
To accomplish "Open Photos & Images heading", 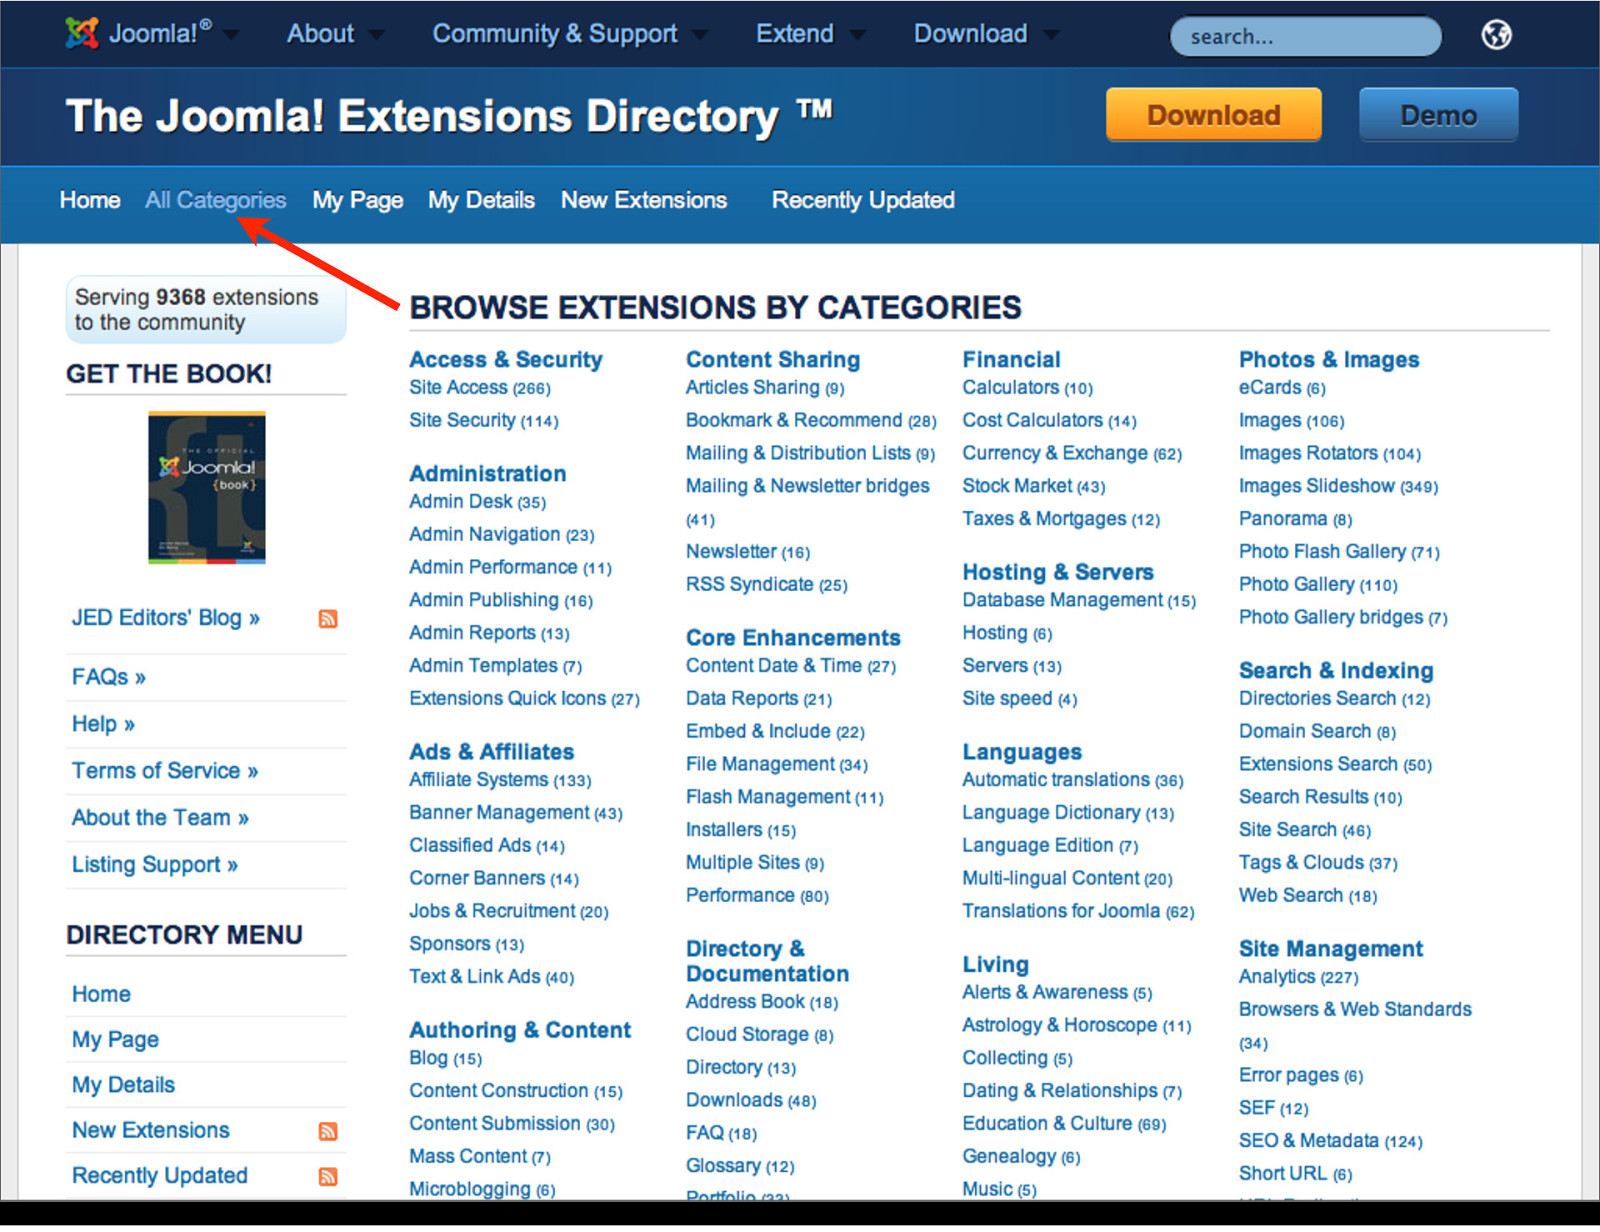I will point(1329,360).
